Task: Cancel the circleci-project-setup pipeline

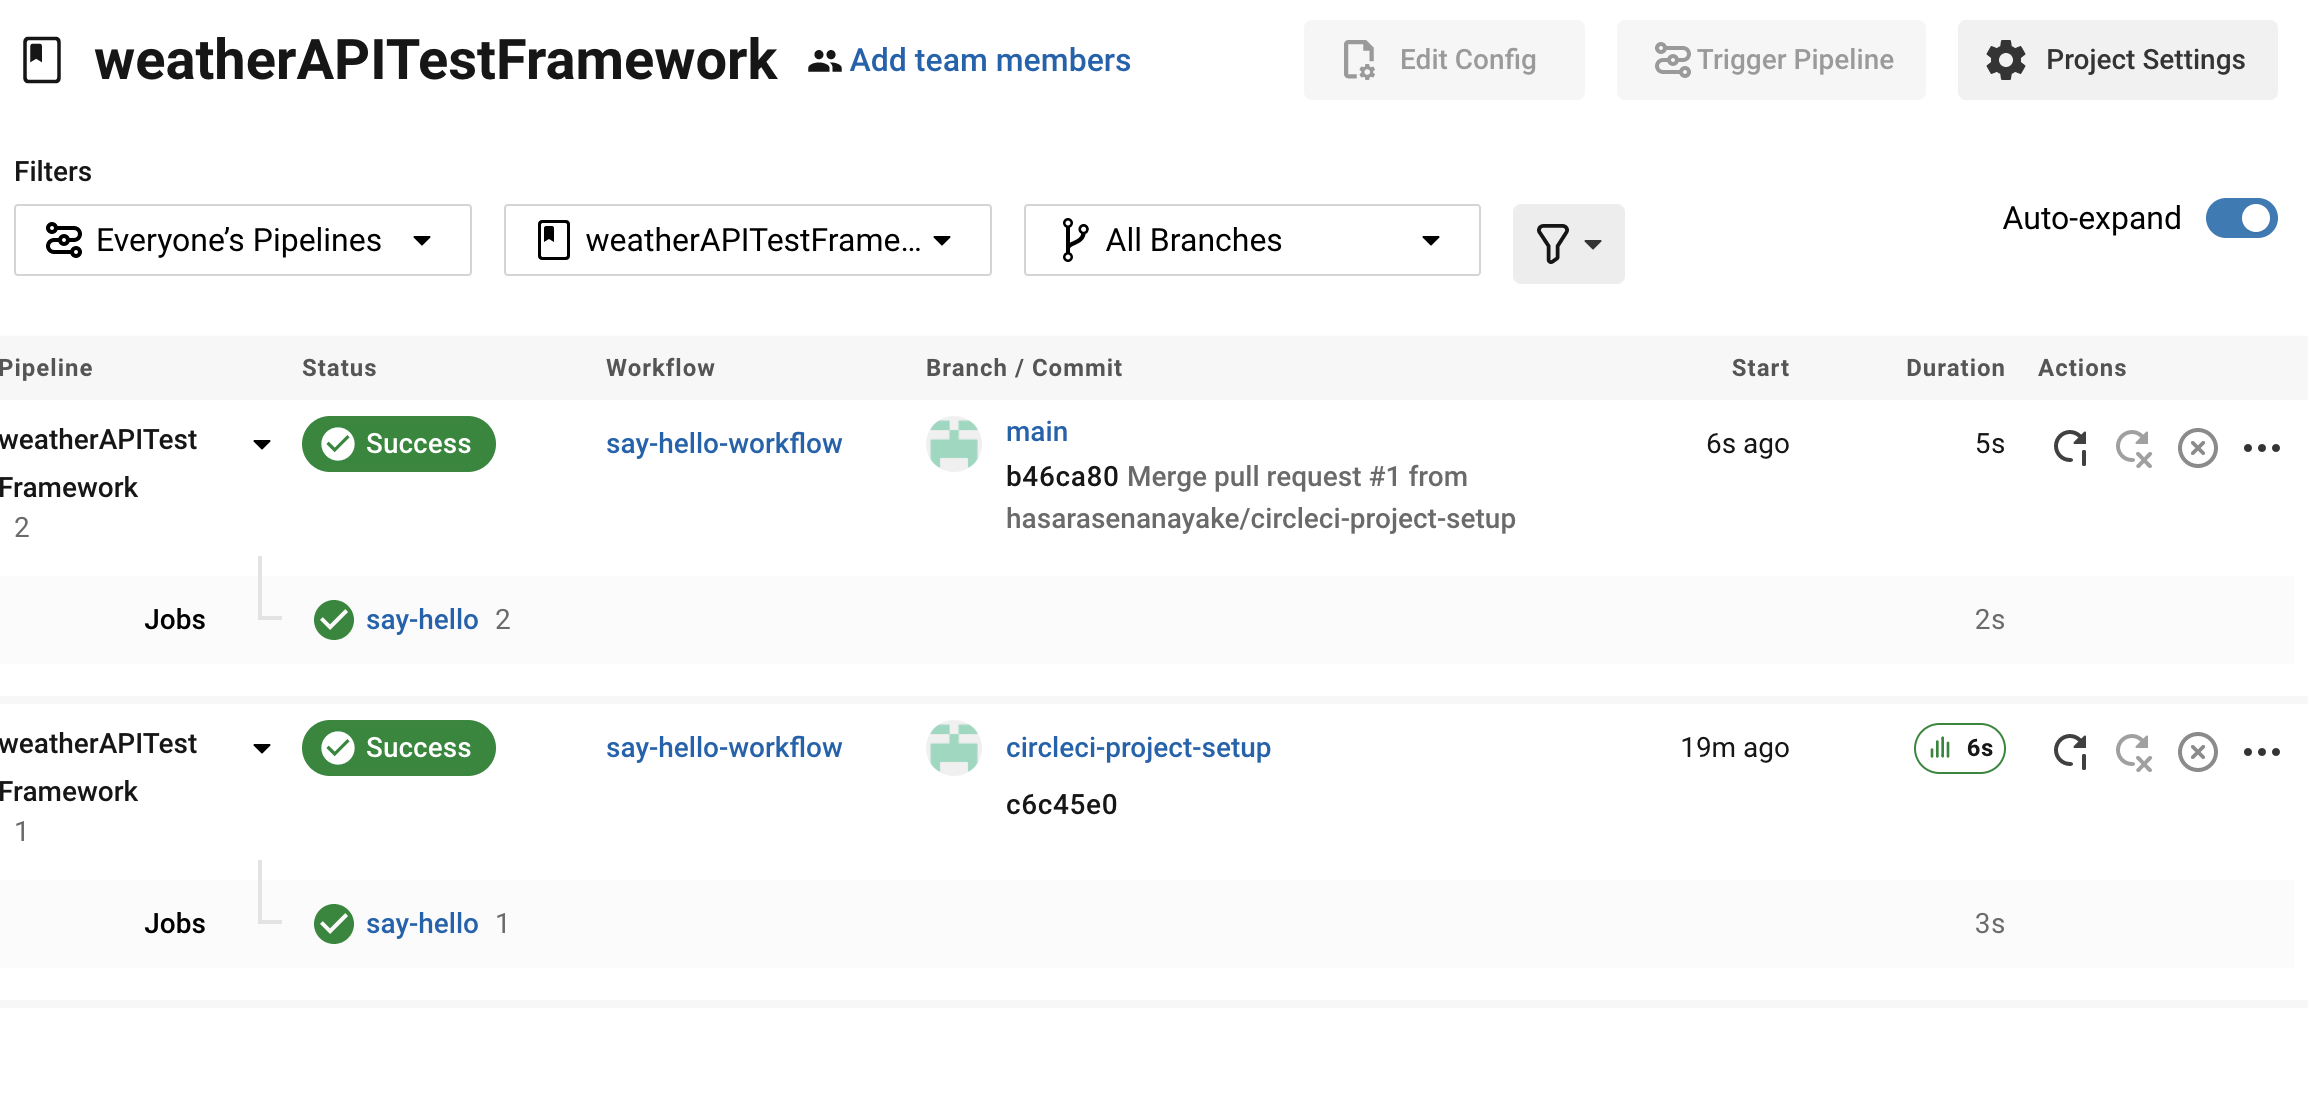Action: 2197,752
